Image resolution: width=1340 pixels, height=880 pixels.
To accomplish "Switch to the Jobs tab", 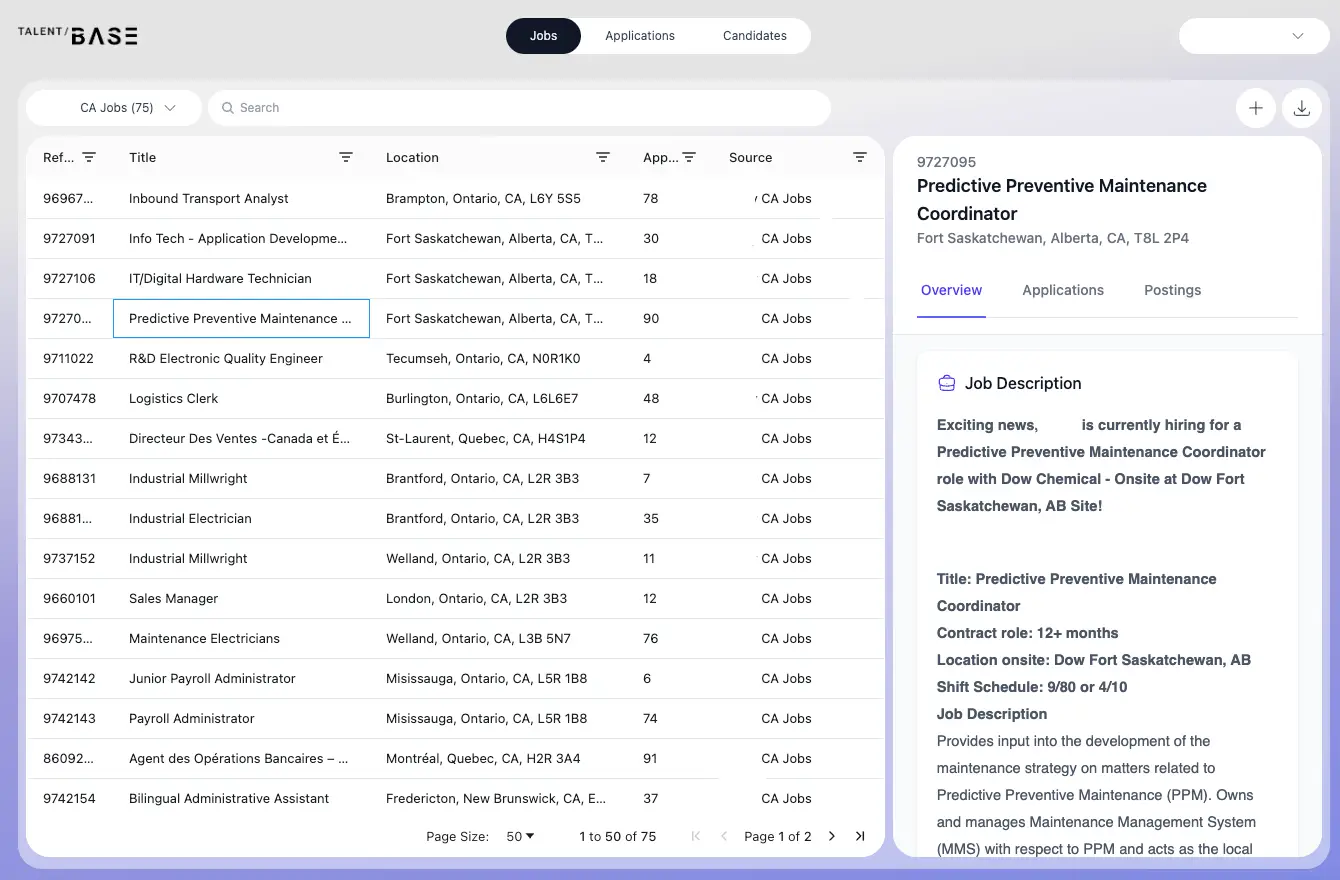I will (543, 36).
